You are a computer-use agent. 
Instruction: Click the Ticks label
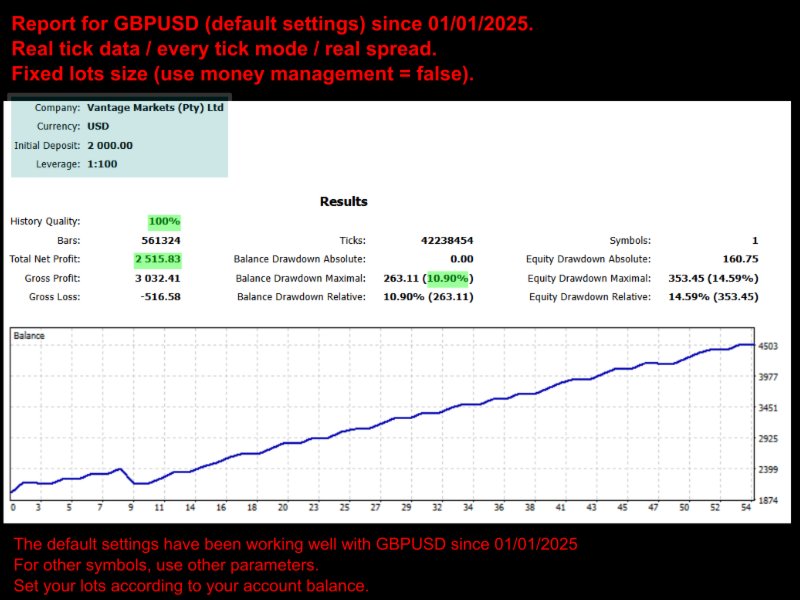click(353, 240)
